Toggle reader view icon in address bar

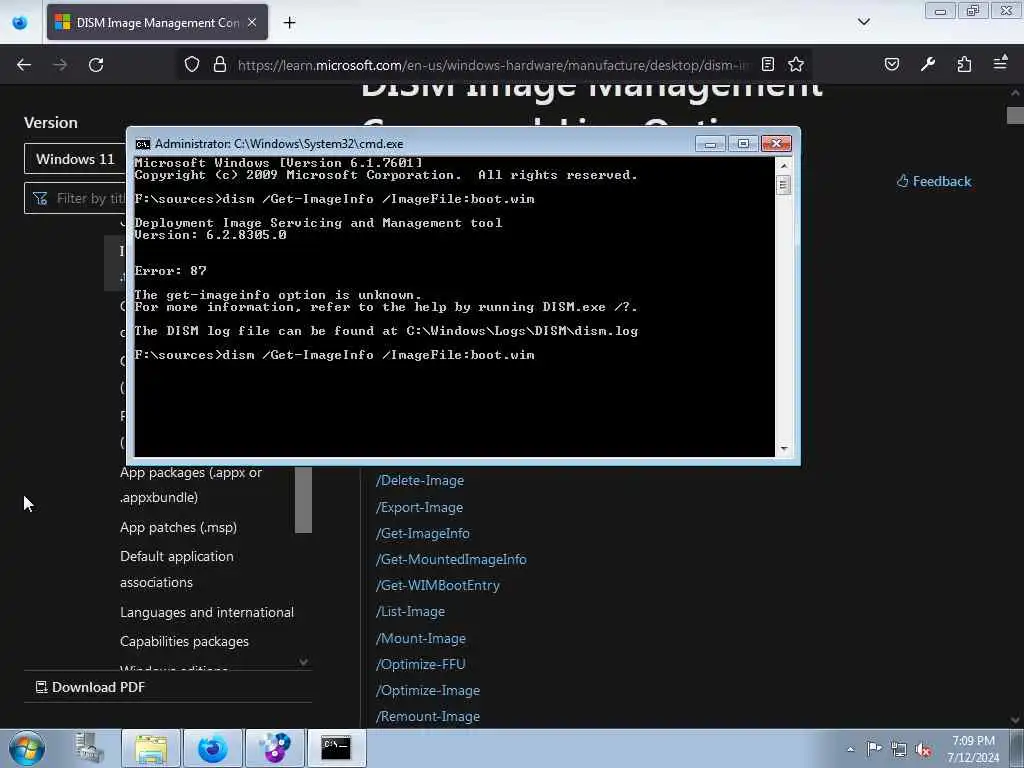768,64
